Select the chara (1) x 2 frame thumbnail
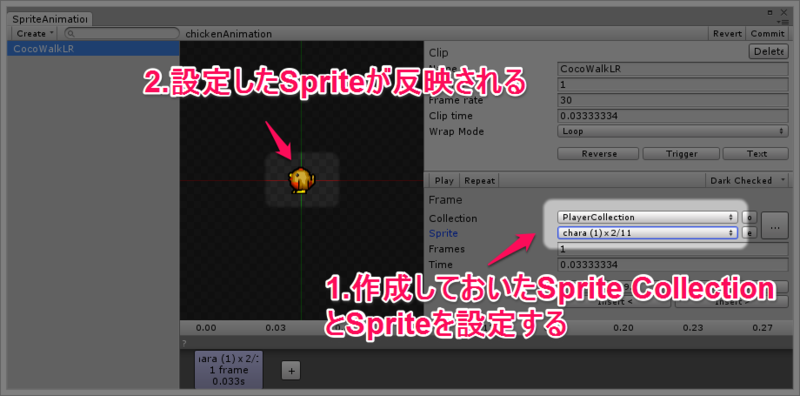 (229, 370)
